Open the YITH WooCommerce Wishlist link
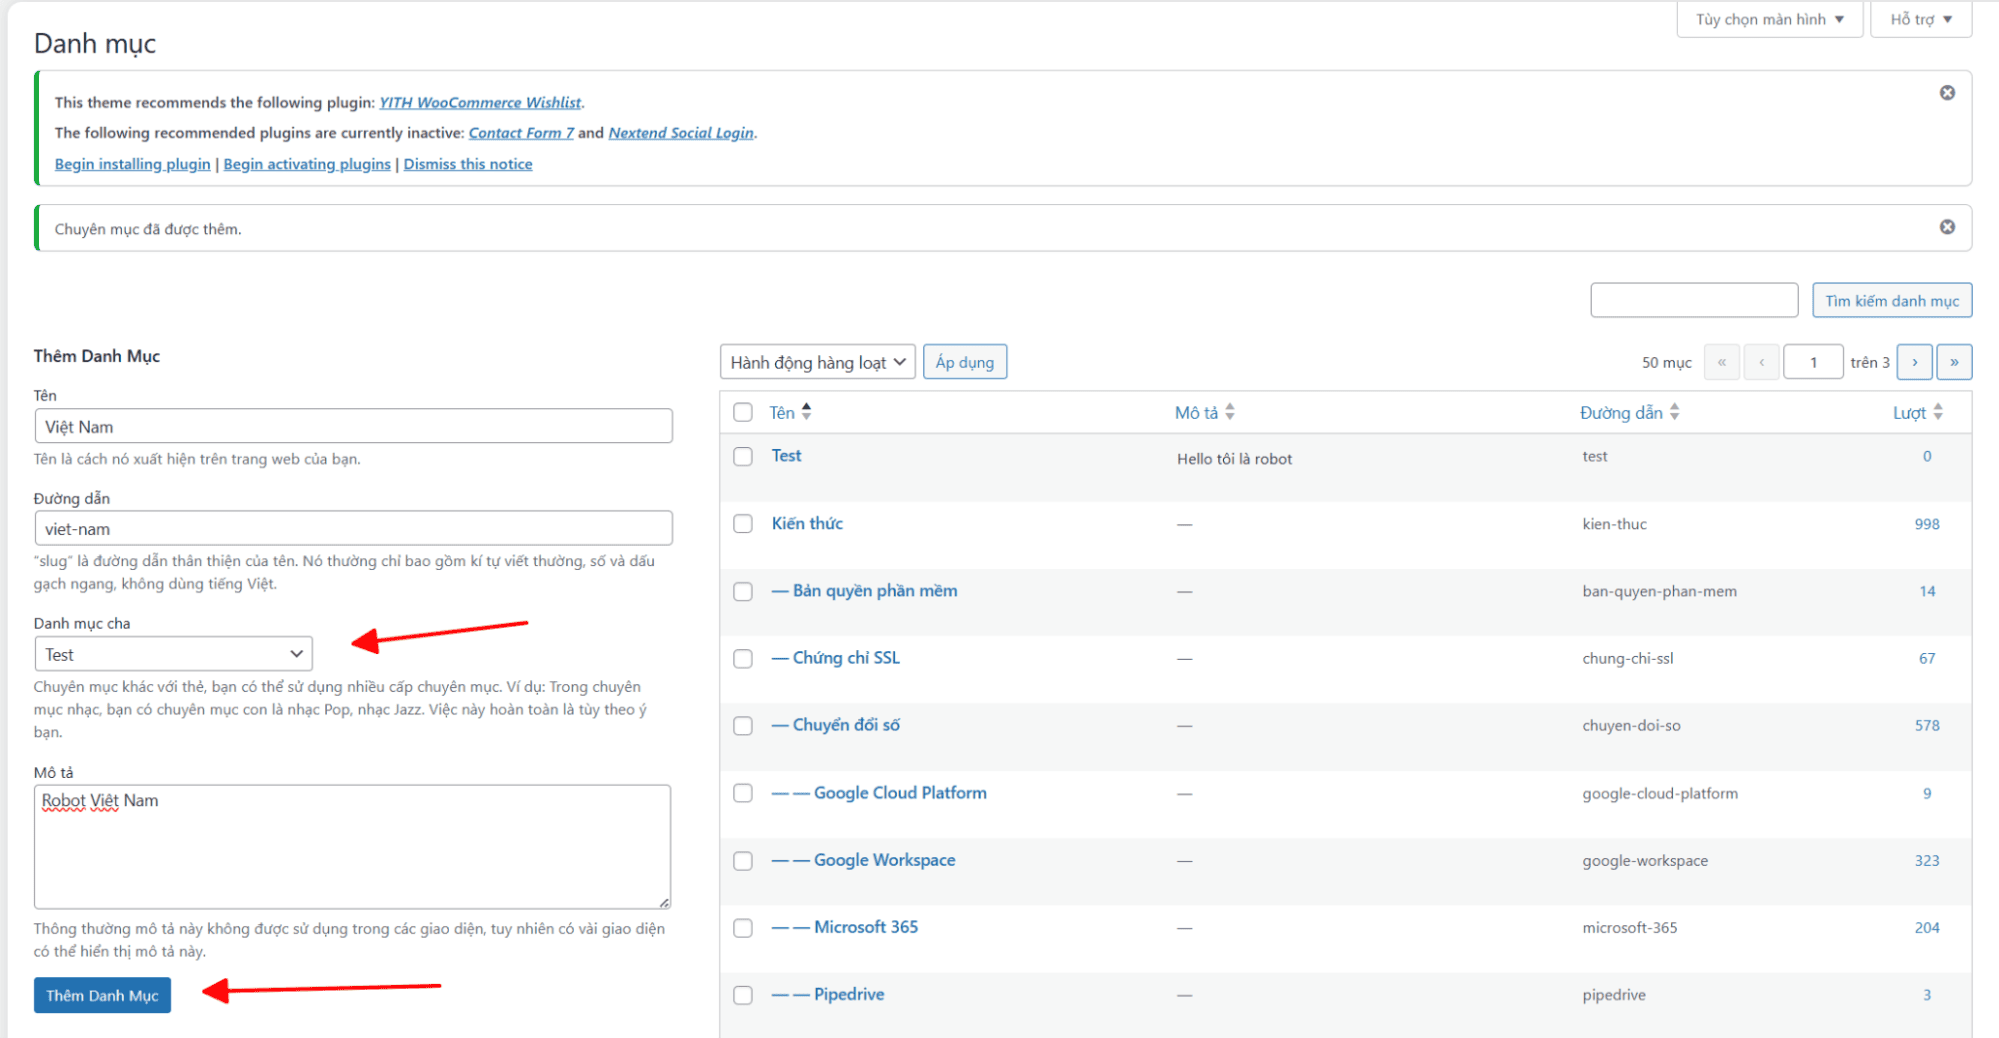Screen dimensions: 1999x1038 pos(480,102)
